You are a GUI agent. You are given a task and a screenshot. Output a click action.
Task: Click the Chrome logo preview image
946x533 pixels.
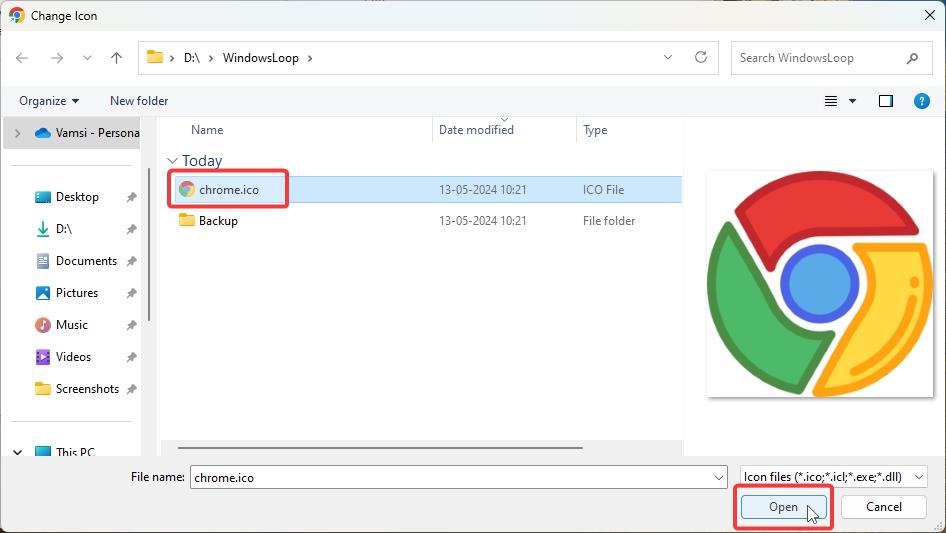(x=819, y=284)
